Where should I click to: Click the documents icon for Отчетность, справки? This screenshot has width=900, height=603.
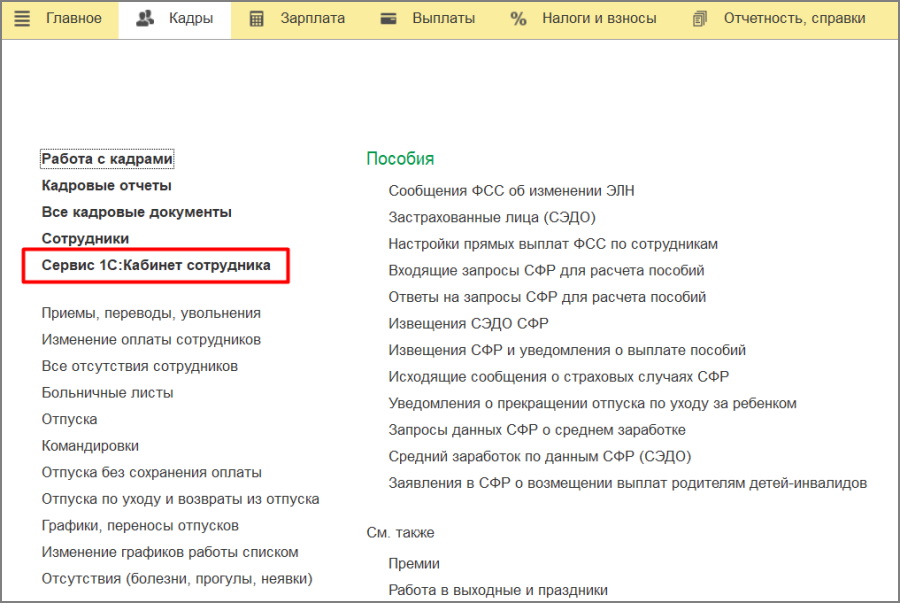pyautogui.click(x=700, y=19)
